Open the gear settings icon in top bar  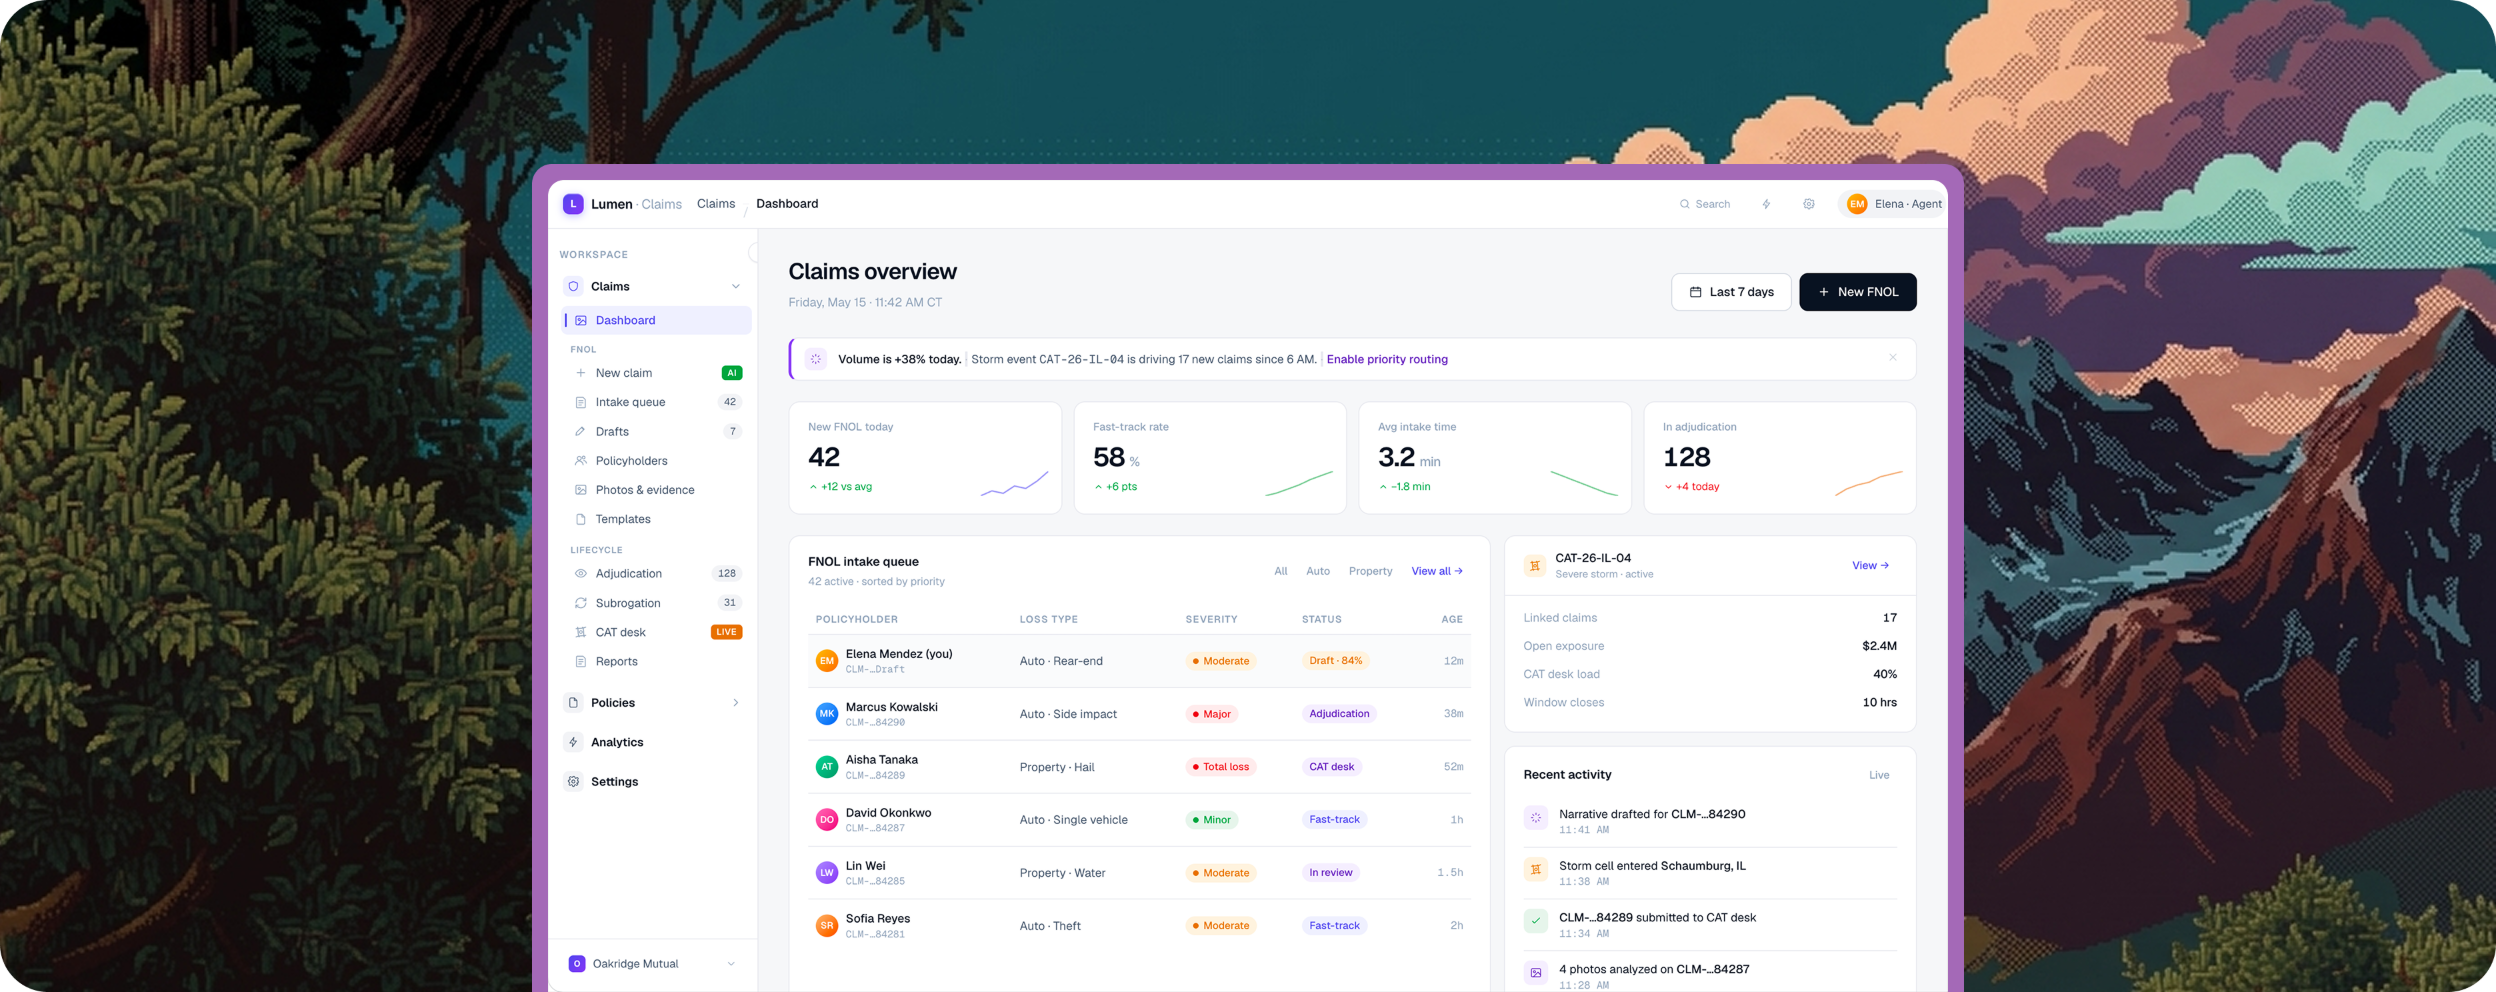[1809, 204]
